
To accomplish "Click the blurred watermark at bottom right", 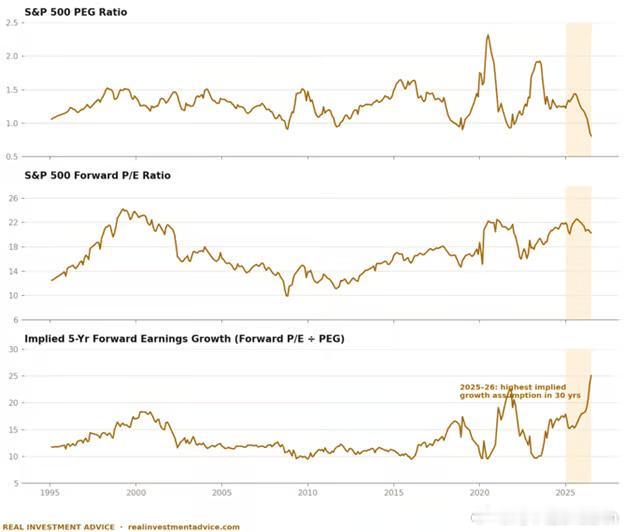I will [x=544, y=518].
